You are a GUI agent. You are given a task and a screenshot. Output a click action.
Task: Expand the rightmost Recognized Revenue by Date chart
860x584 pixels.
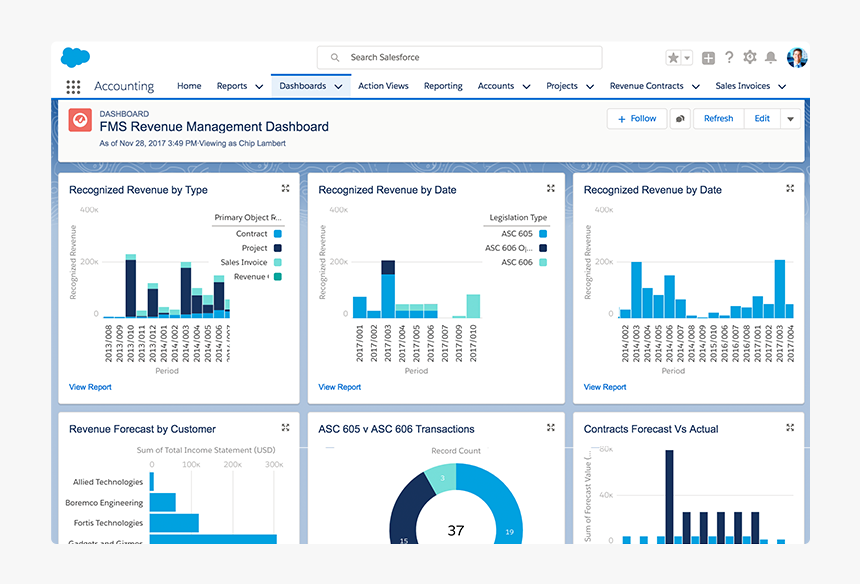click(790, 188)
